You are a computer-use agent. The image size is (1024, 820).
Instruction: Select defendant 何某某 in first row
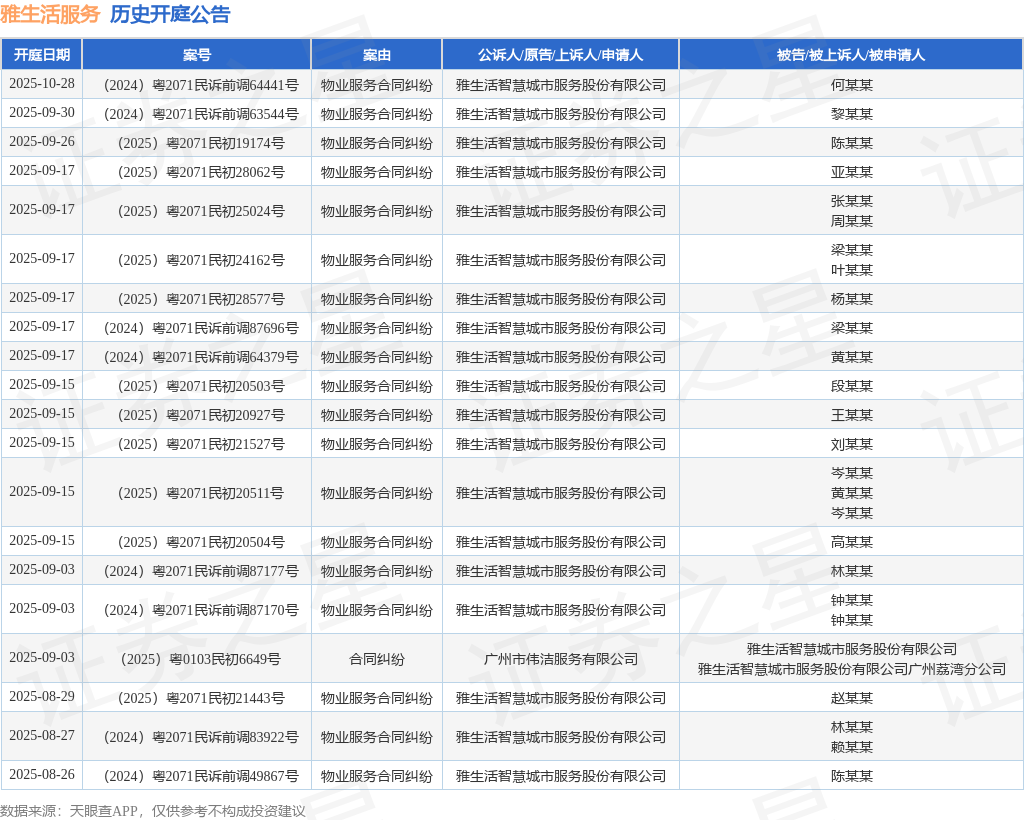[x=851, y=85]
